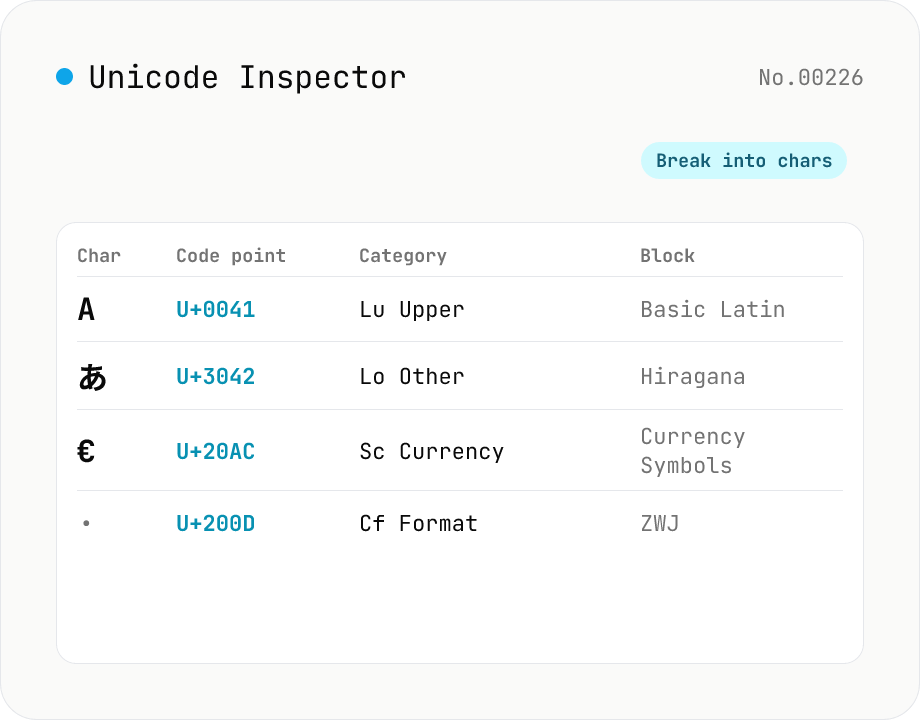
Task: Open the U+200D code point
Action: click(x=215, y=523)
